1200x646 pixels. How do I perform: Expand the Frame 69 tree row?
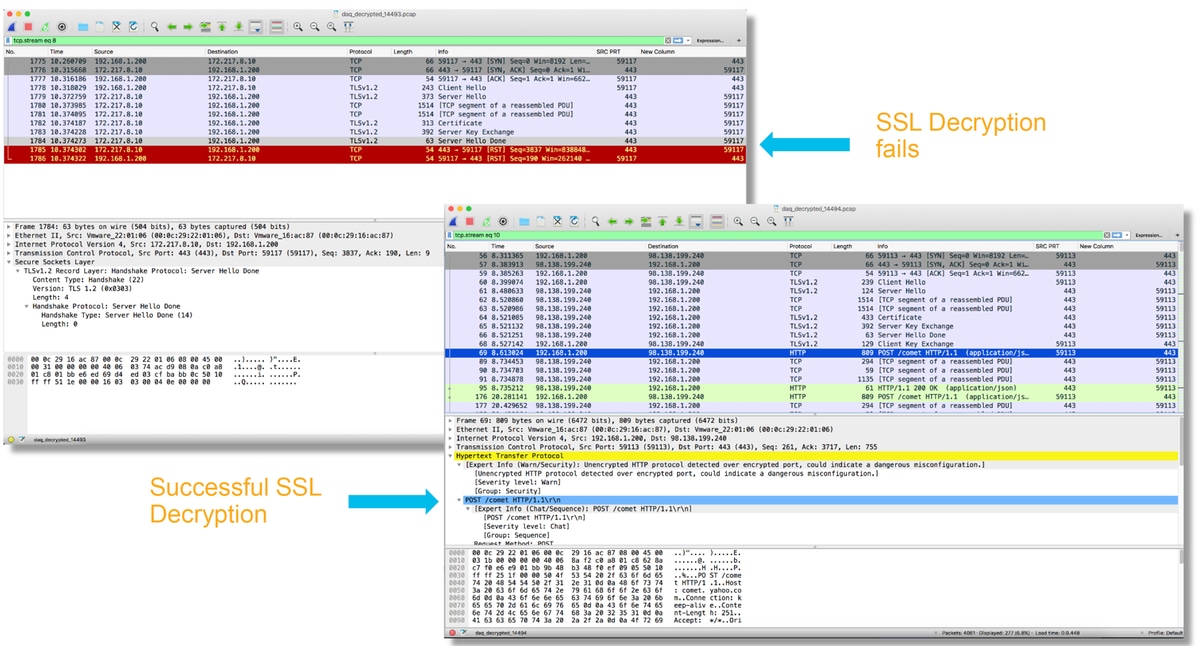point(450,421)
